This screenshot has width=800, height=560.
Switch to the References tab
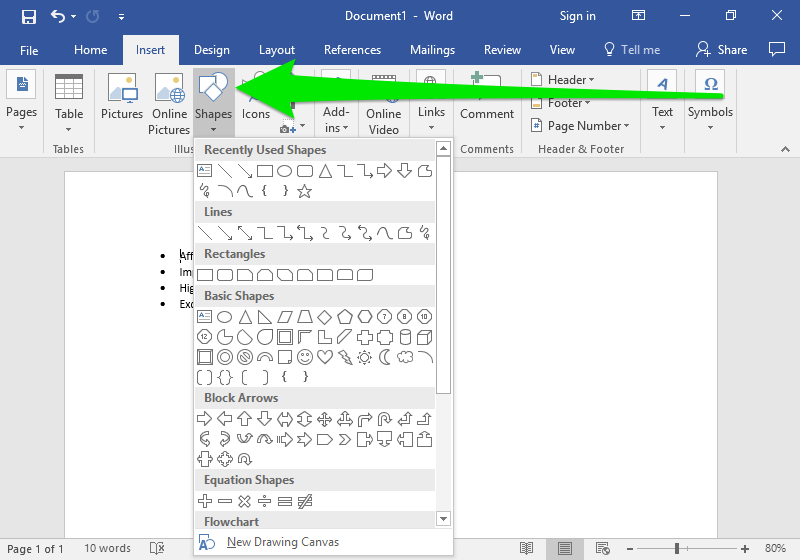[352, 50]
